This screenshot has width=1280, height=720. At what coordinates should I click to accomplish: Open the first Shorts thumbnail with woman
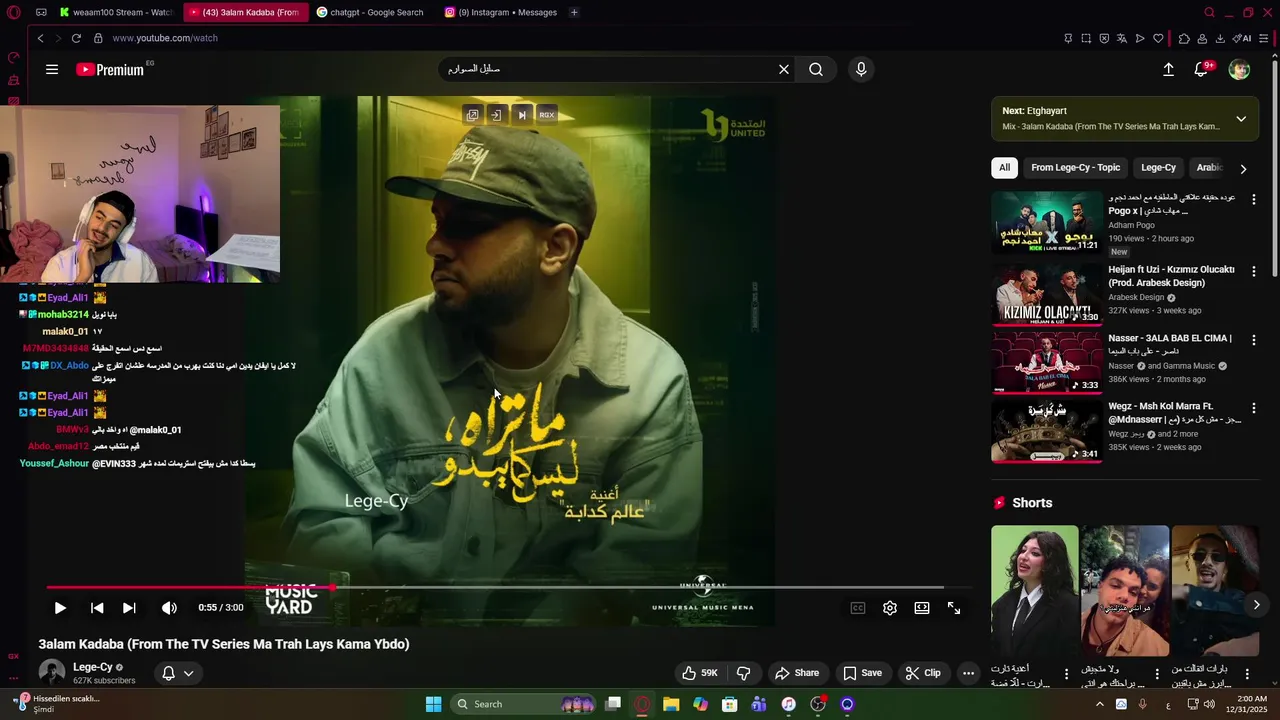[1034, 590]
